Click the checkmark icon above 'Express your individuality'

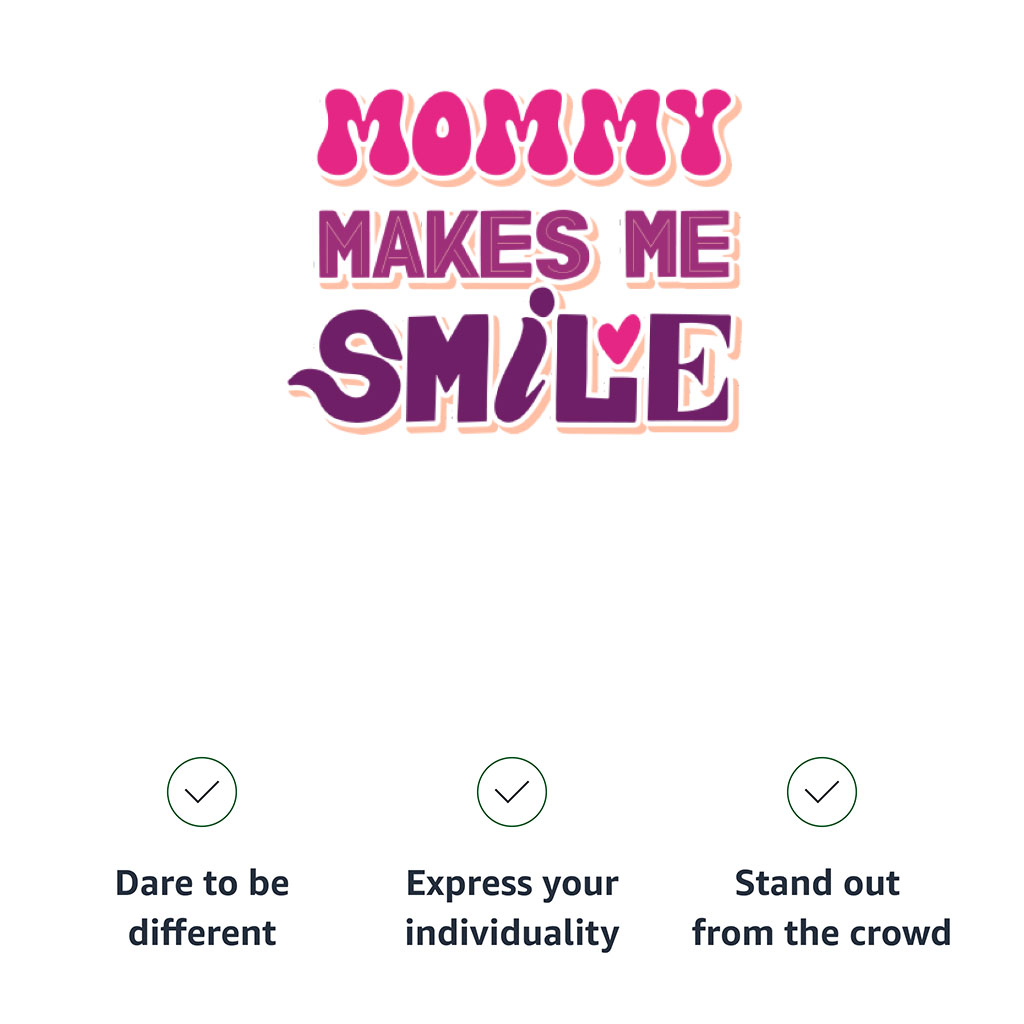point(512,792)
